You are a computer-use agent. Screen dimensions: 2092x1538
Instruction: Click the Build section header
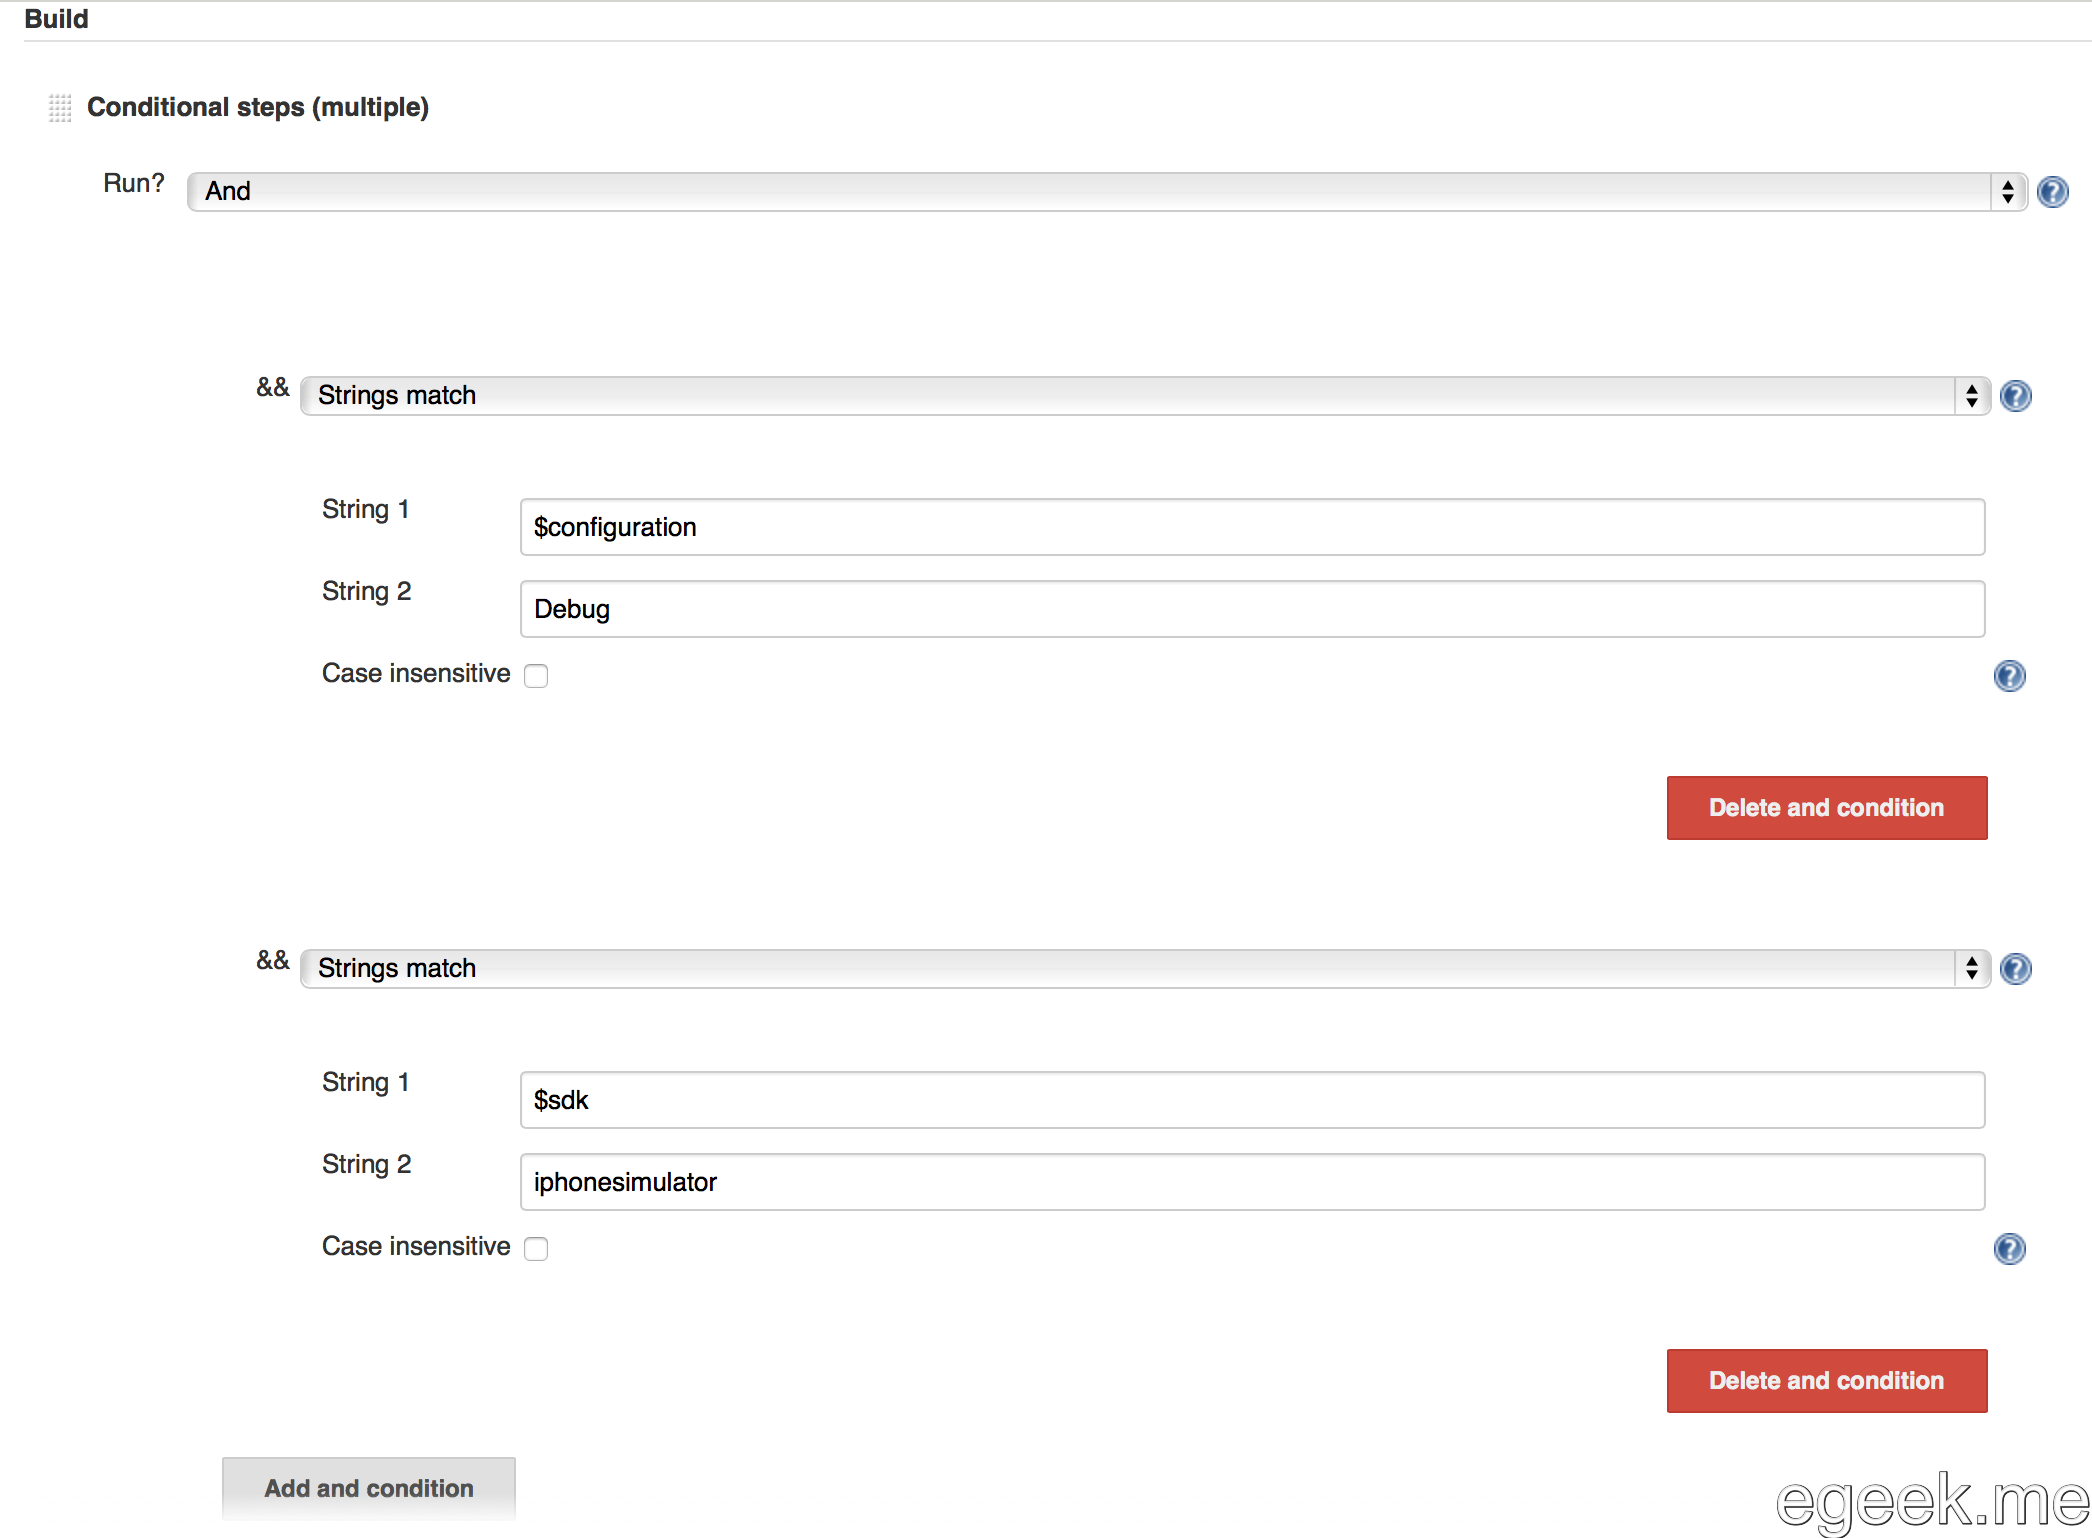point(56,19)
